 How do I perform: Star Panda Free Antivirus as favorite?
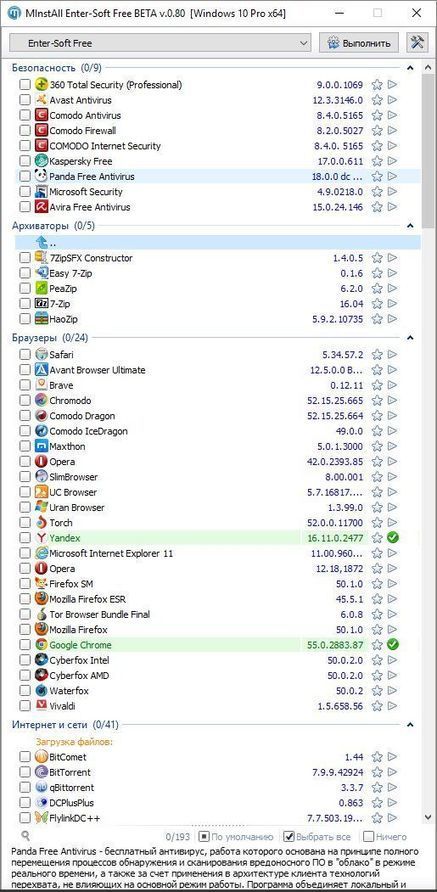tap(377, 176)
